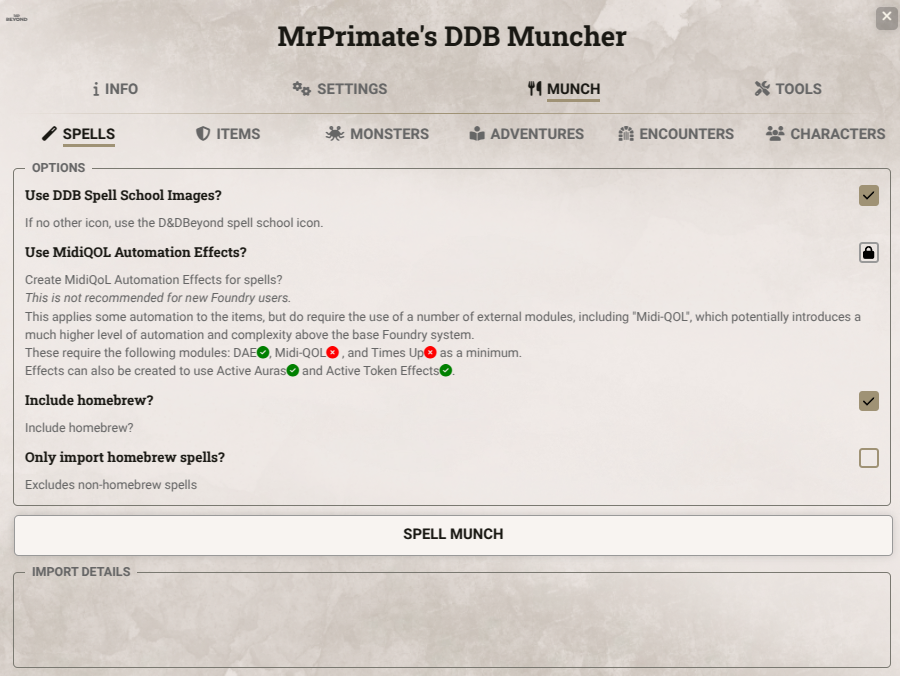Click the info icon beside INFO
Image resolution: width=900 pixels, height=676 pixels.
point(96,89)
